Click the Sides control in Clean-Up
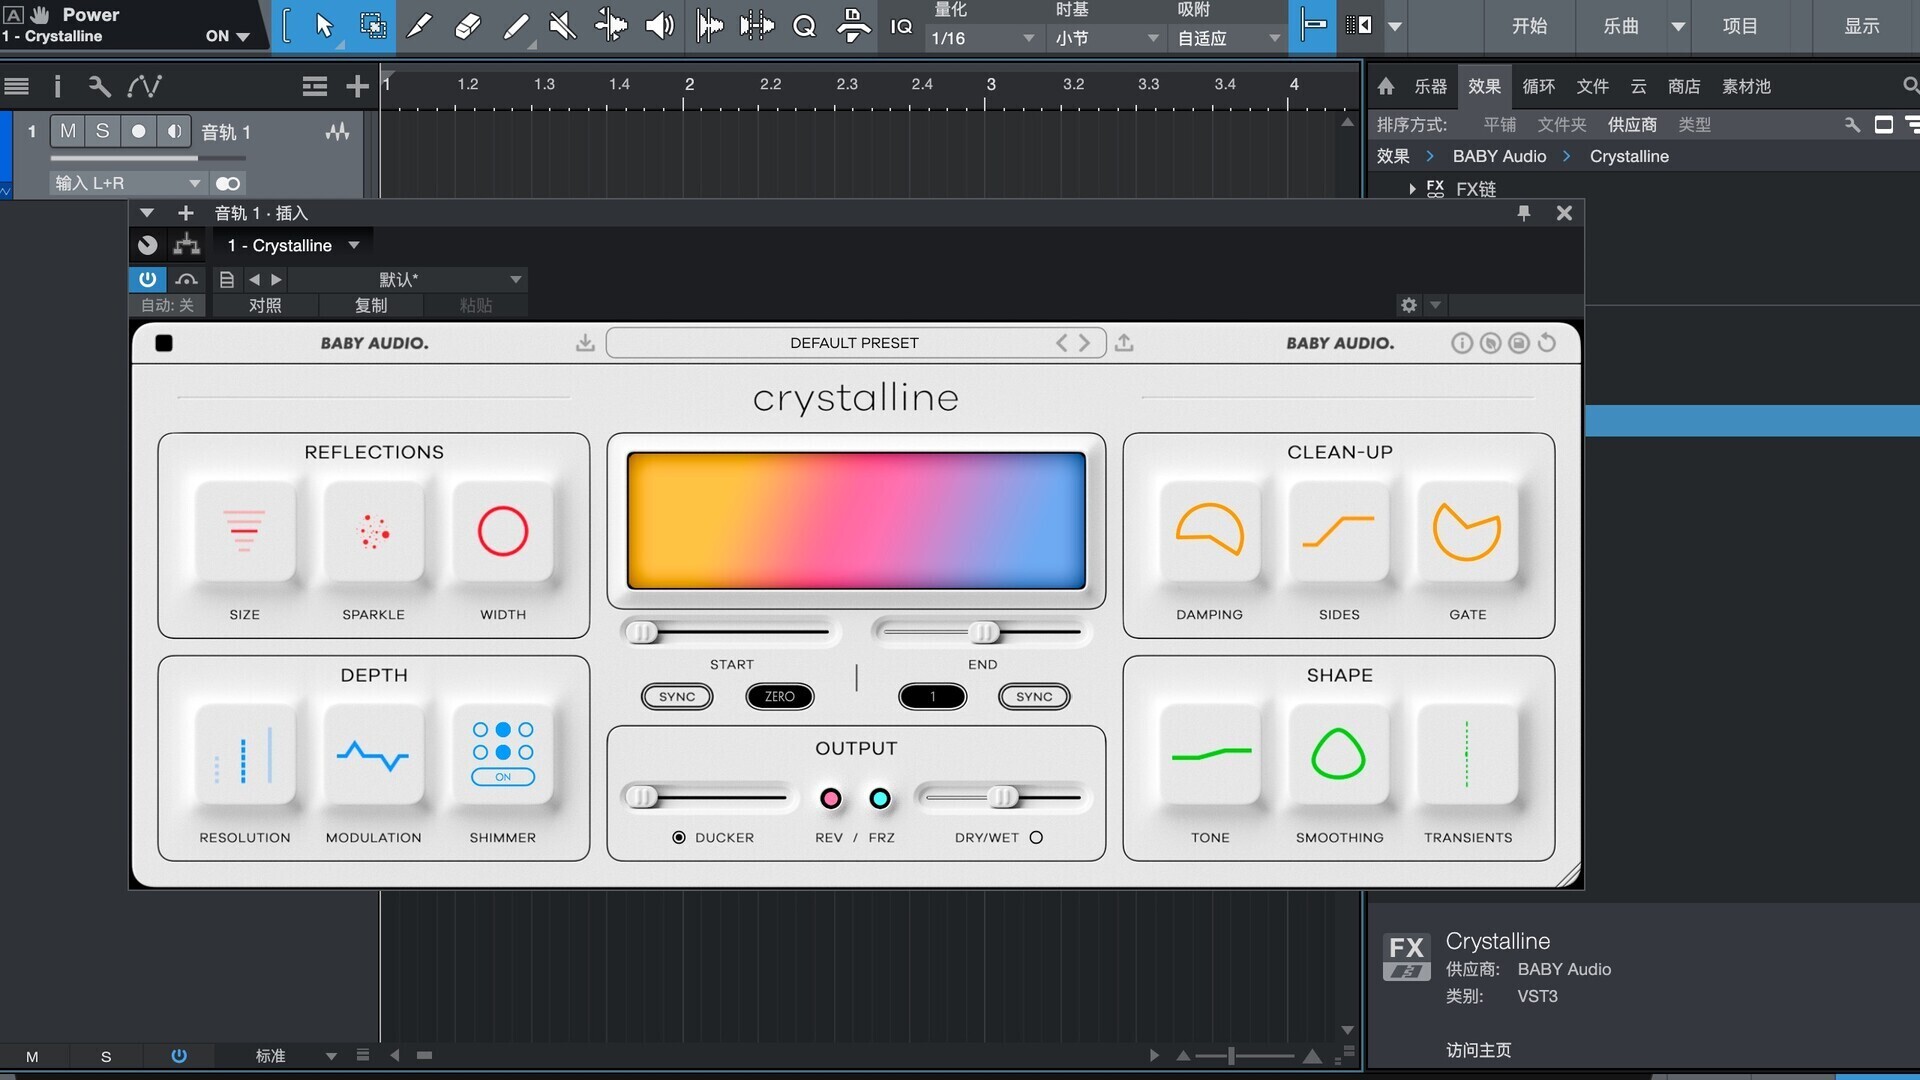 [x=1338, y=531]
